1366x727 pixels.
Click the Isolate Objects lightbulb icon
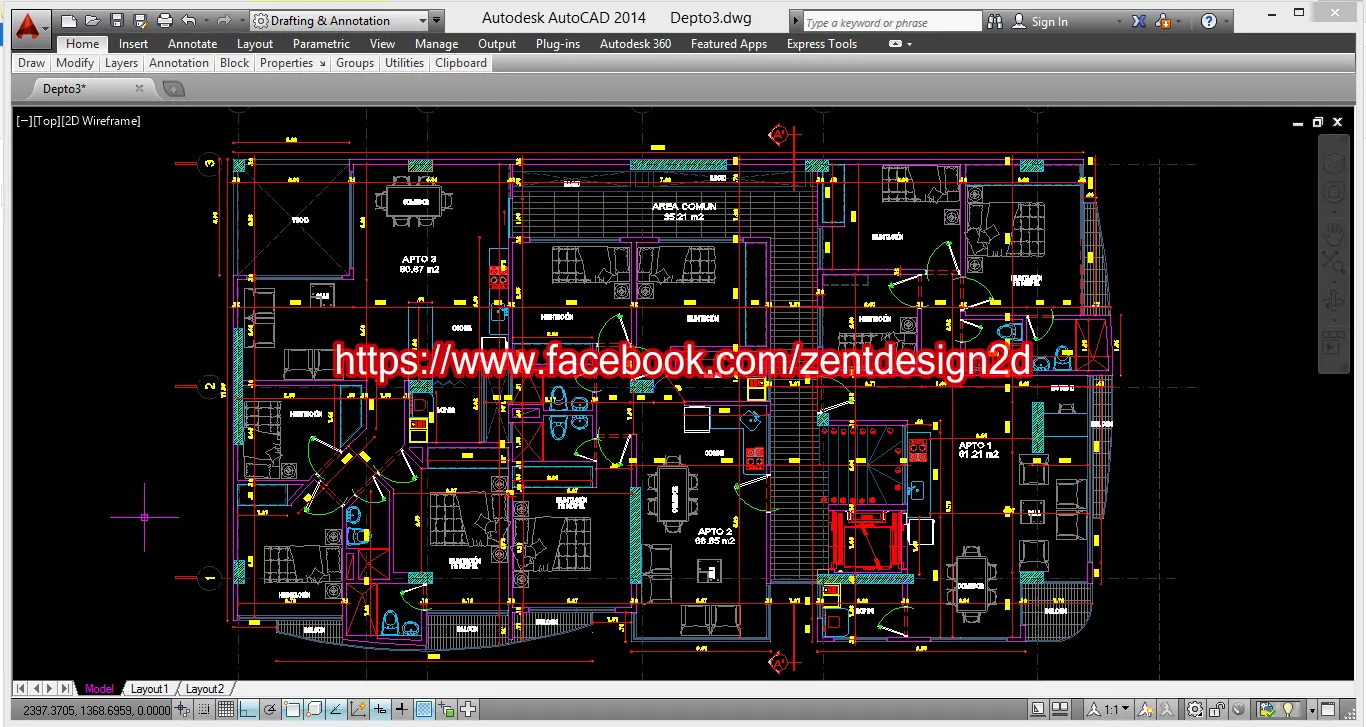click(1288, 709)
